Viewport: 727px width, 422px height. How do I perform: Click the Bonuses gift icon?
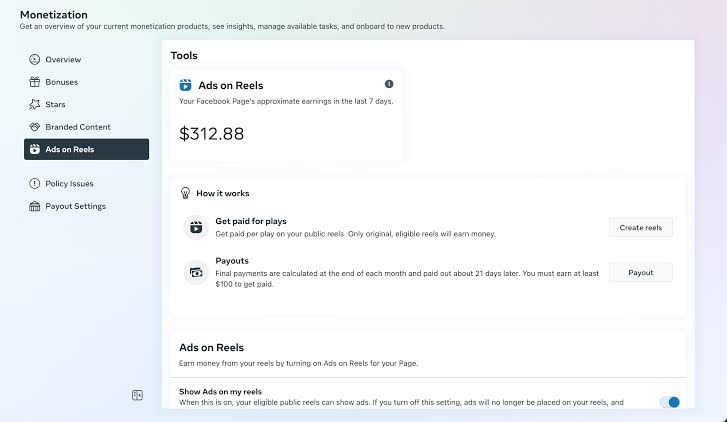coord(35,82)
